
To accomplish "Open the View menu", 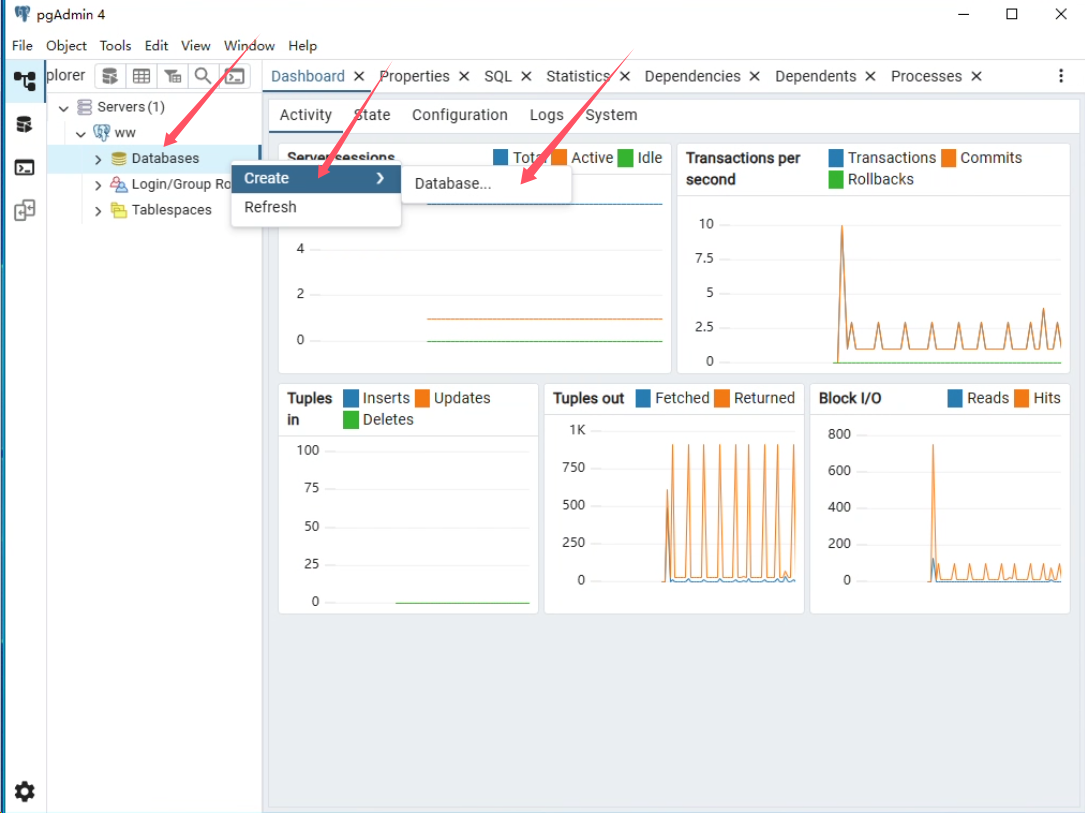I will (196, 46).
